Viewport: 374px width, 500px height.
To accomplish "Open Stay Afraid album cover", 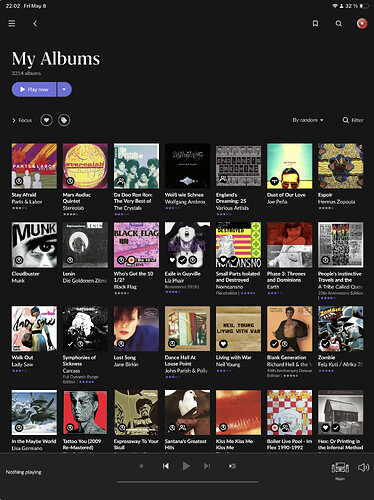I will click(x=34, y=166).
